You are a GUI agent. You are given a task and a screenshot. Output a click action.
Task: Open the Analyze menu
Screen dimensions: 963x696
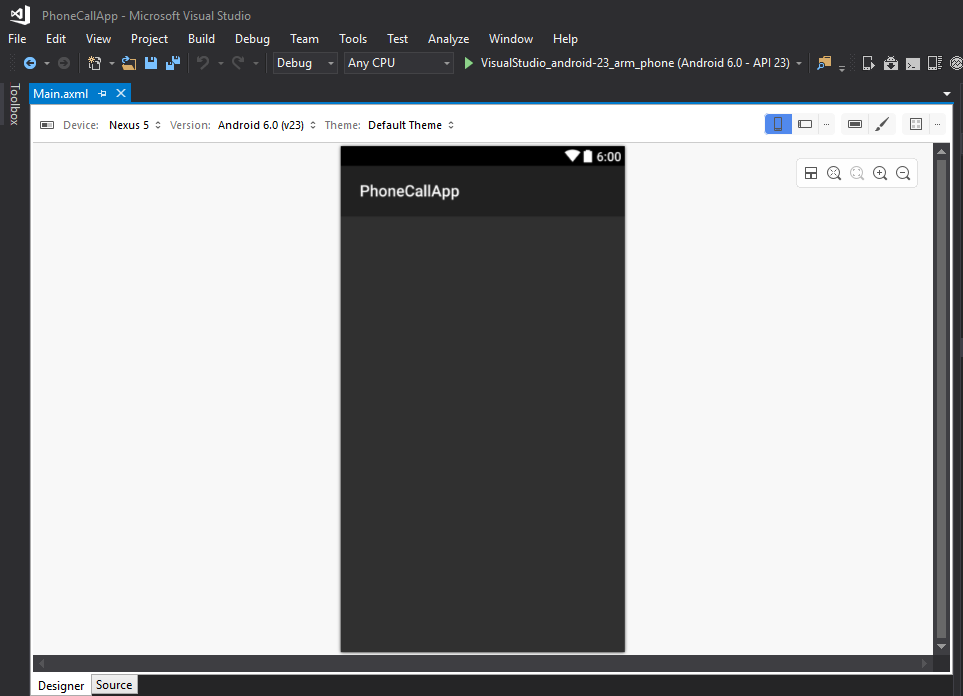point(449,39)
